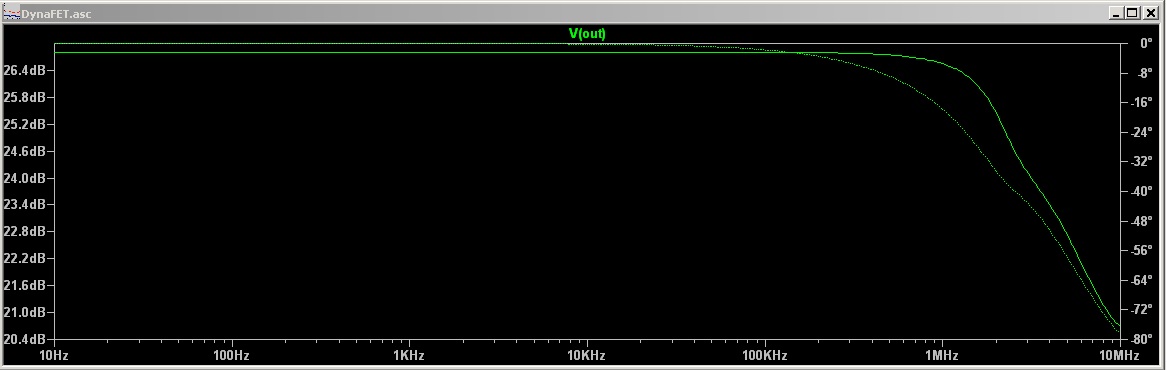Click the DynaFET.asc window icon
Image resolution: width=1167 pixels, height=370 pixels.
(11, 13)
